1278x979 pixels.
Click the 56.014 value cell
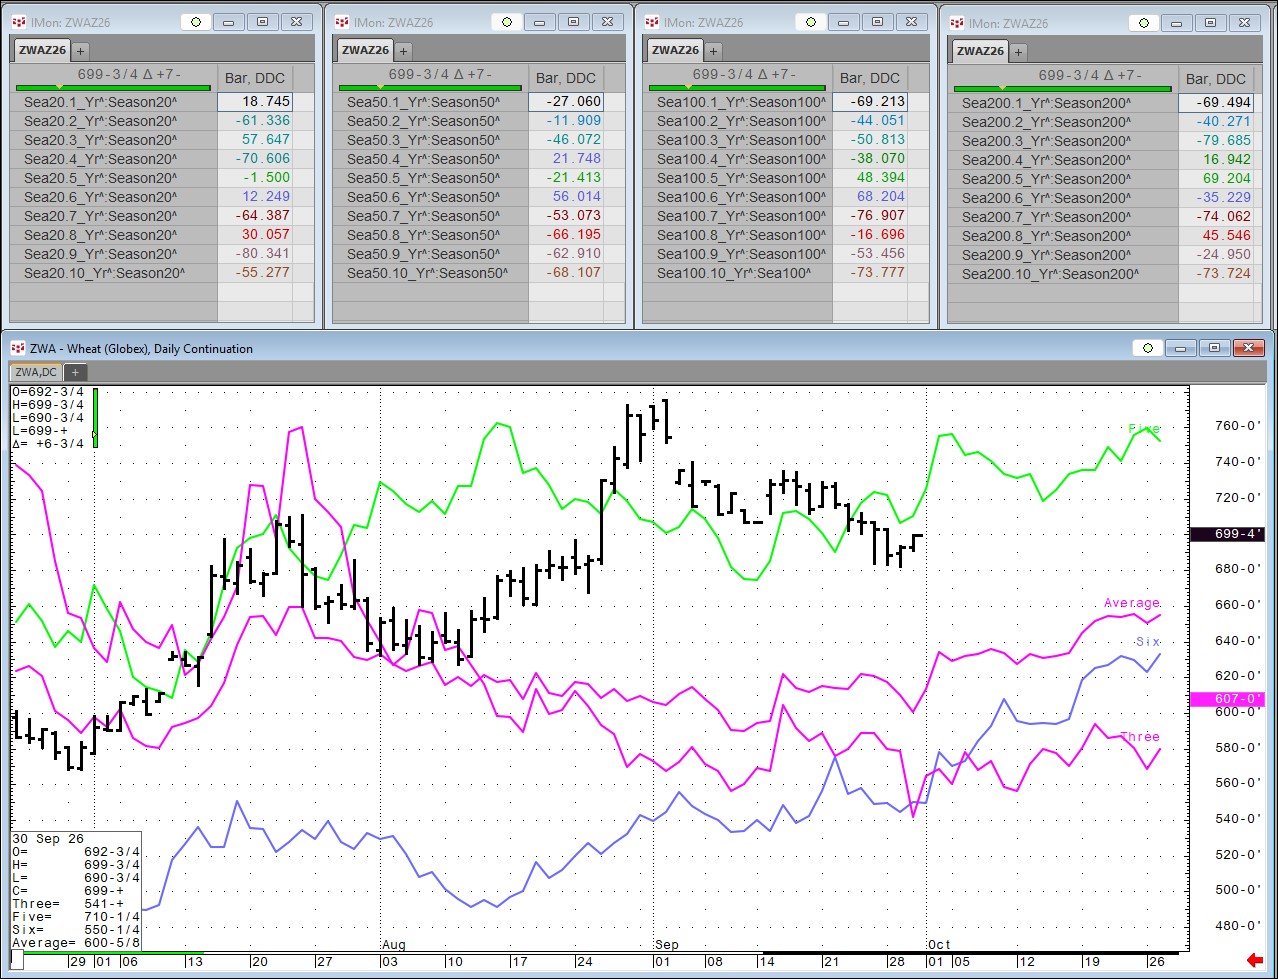[x=567, y=197]
